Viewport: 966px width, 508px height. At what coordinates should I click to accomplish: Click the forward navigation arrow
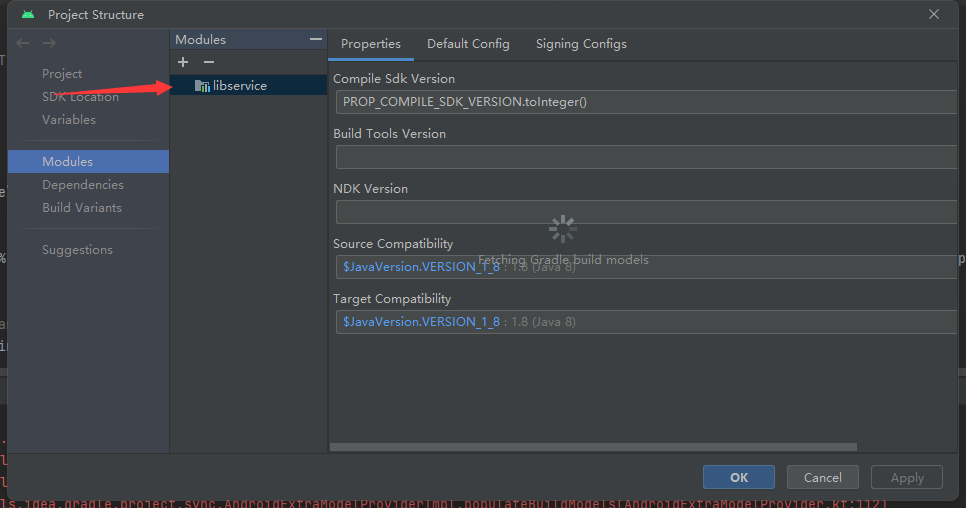click(49, 43)
